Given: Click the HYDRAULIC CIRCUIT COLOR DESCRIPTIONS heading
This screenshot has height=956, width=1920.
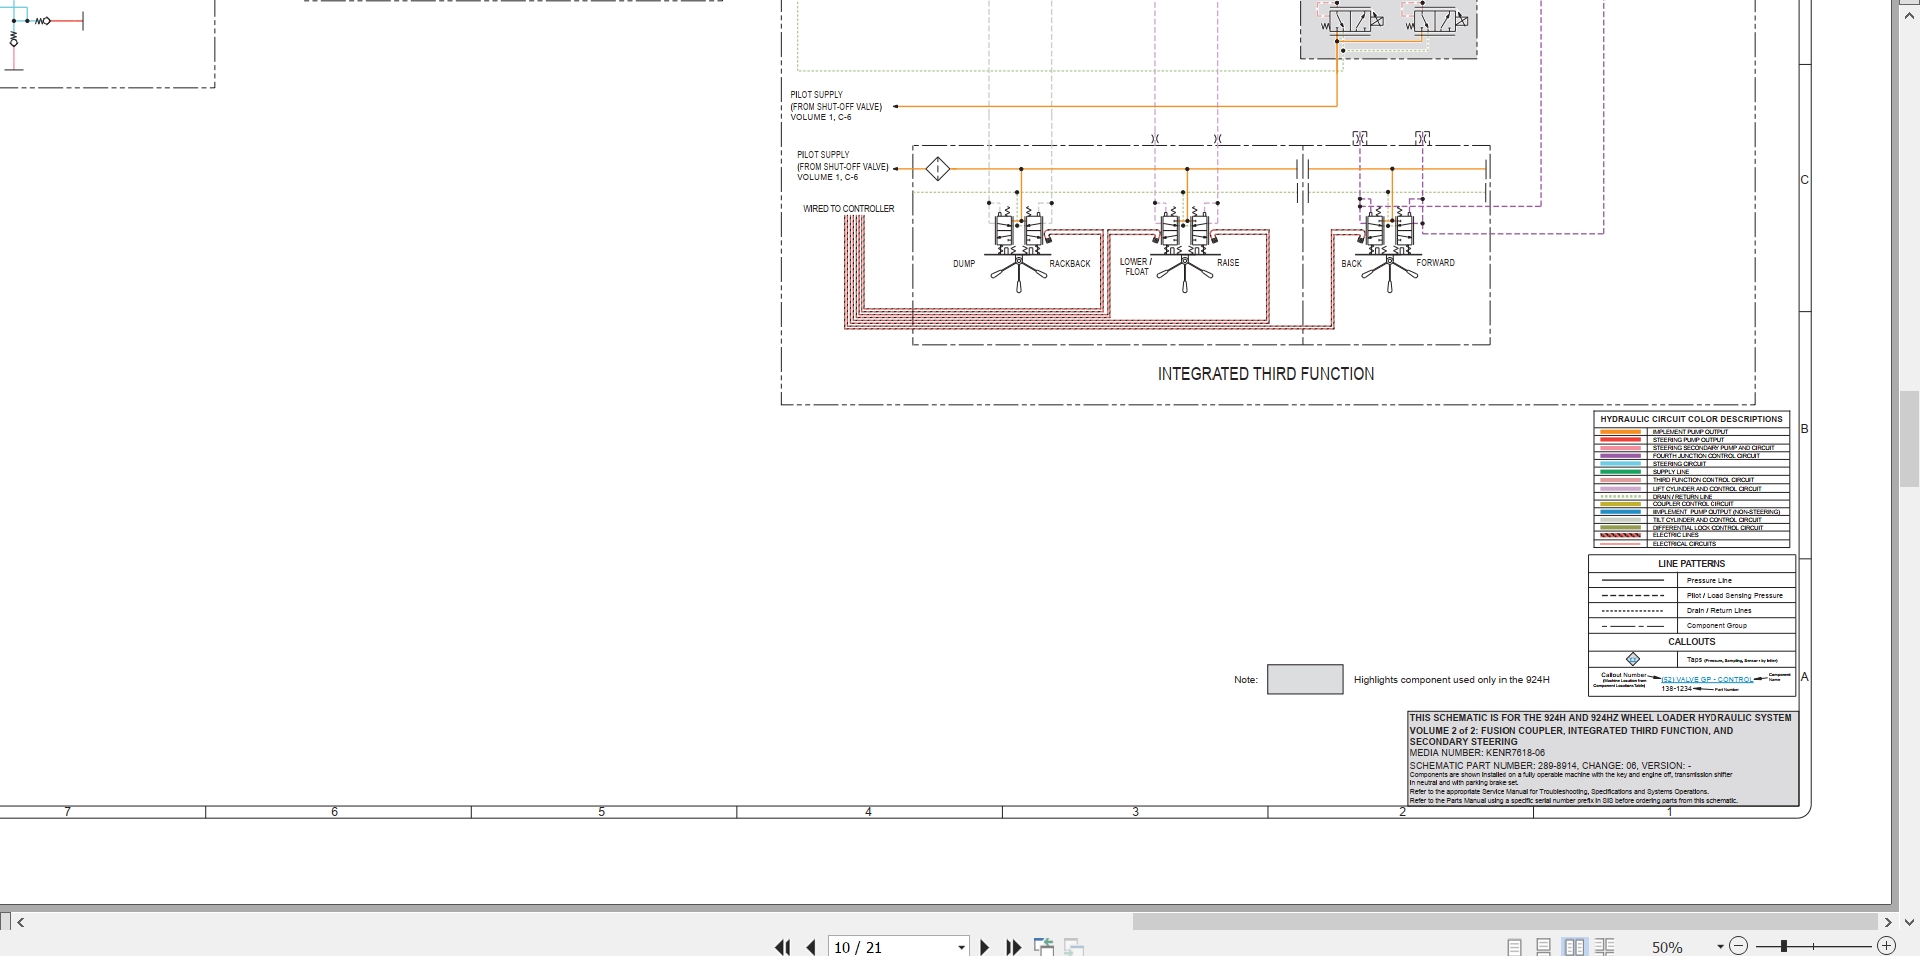Looking at the screenshot, I should 1691,419.
